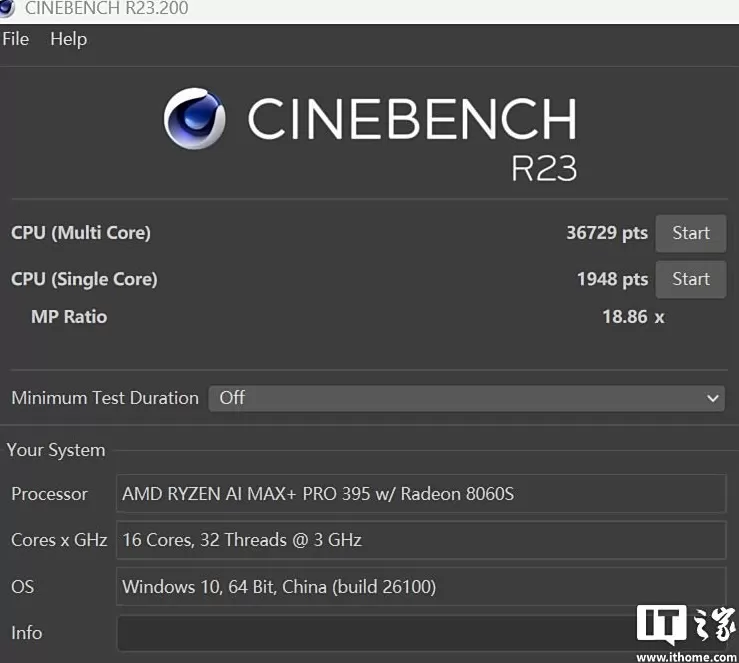Image resolution: width=739 pixels, height=663 pixels.
Task: Start the CPU Single Core test
Action: coord(690,279)
